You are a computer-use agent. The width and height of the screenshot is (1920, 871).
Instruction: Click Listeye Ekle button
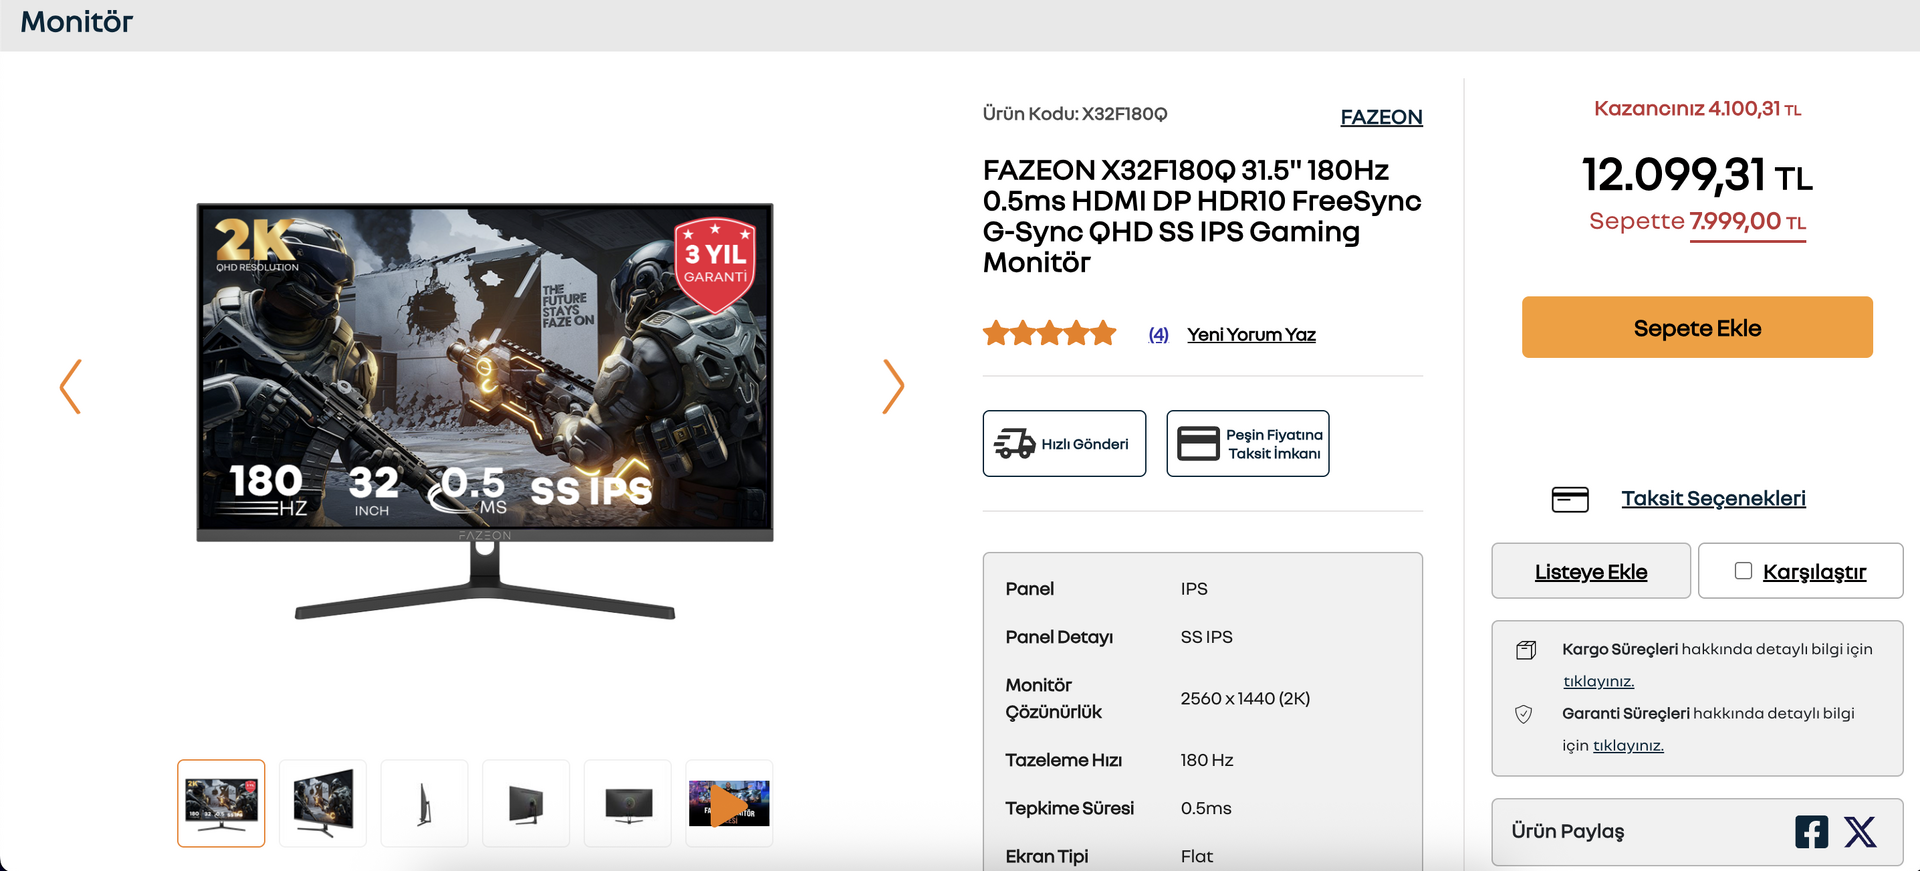point(1591,571)
